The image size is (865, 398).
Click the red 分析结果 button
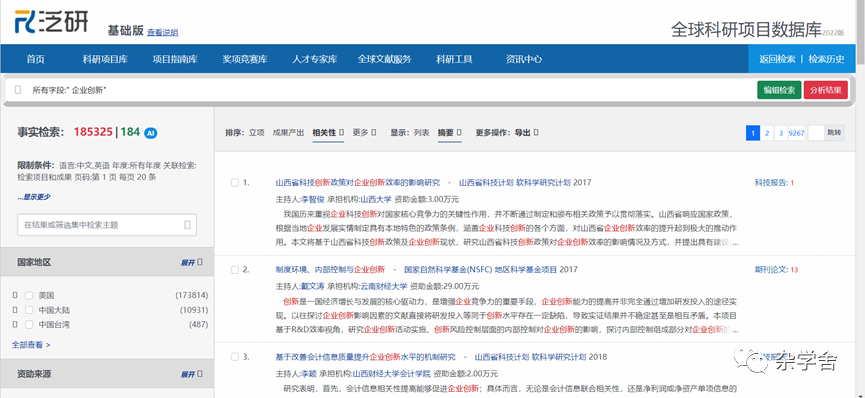pos(826,90)
